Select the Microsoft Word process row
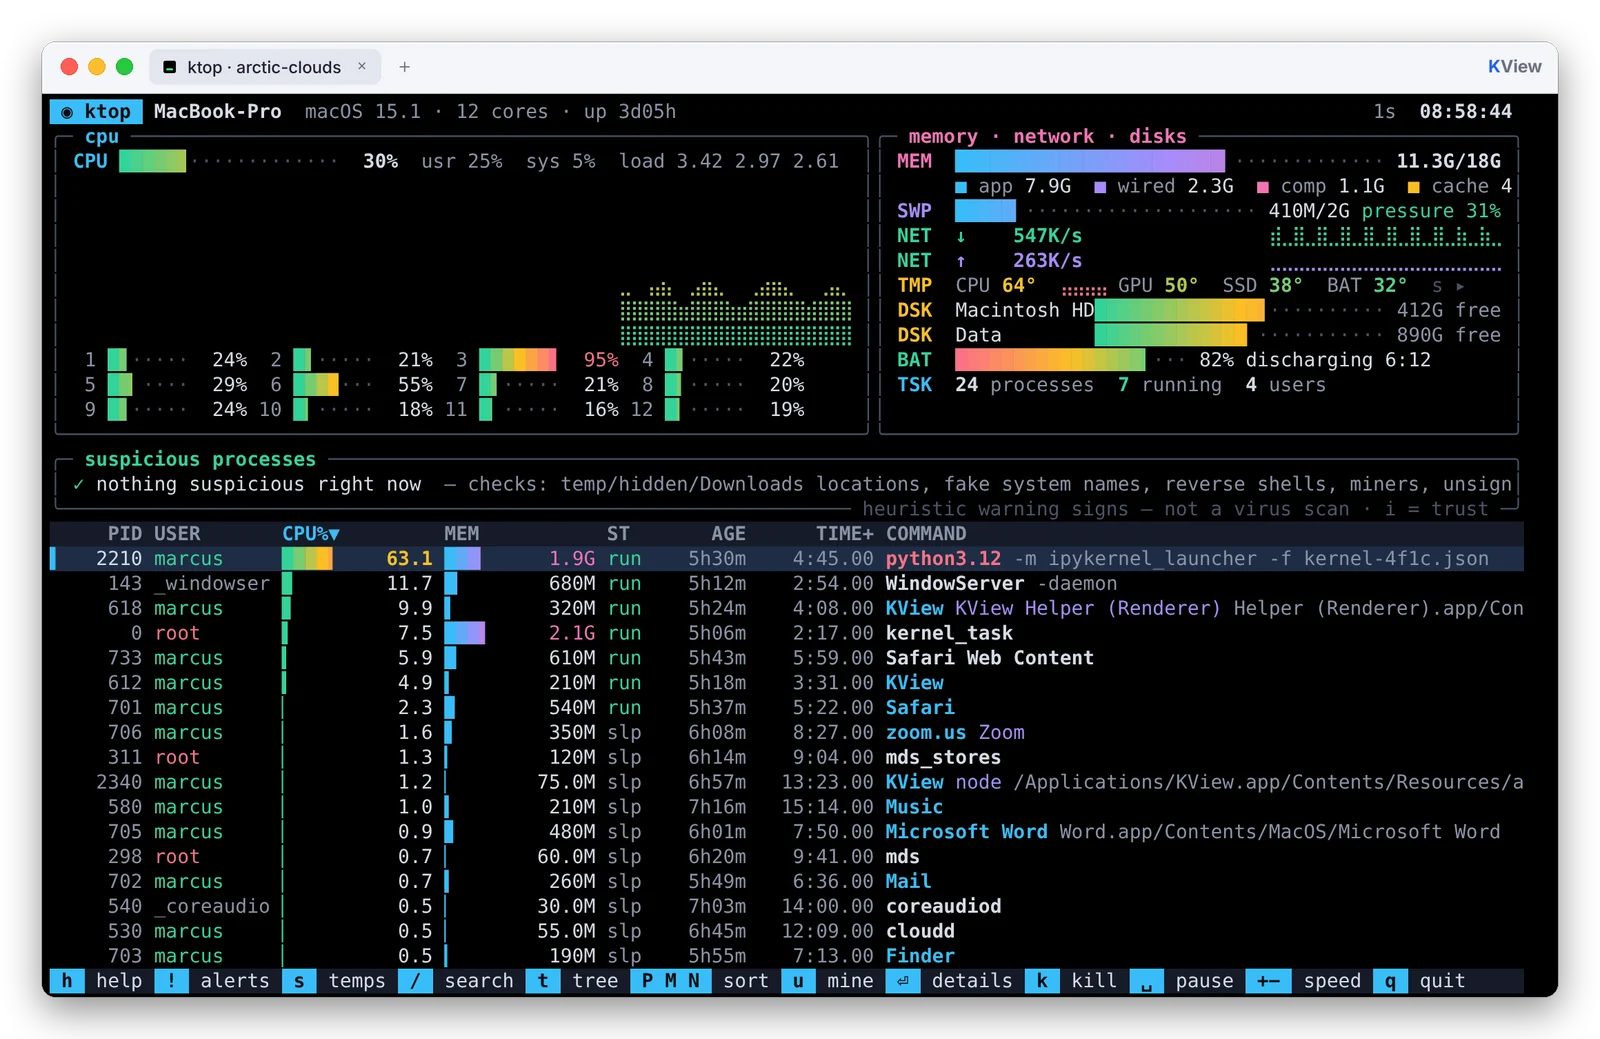This screenshot has width=1600, height=1039. point(787,832)
